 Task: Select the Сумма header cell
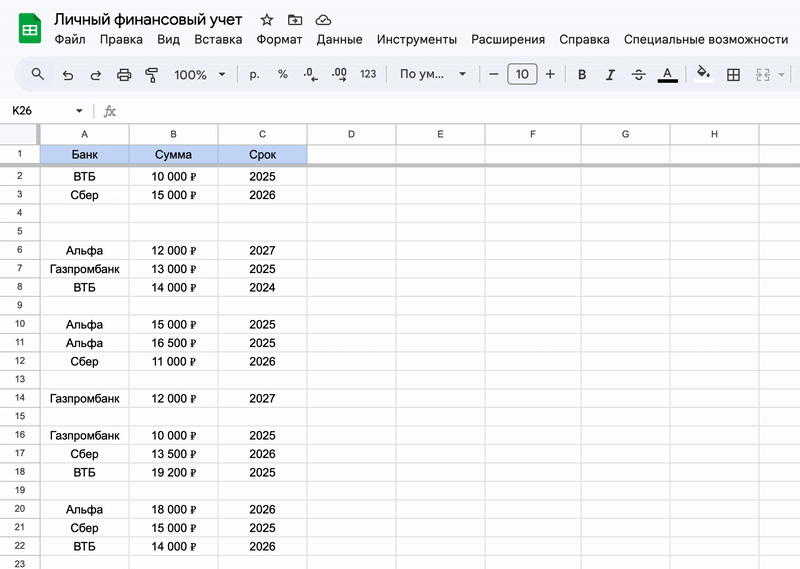click(x=173, y=154)
